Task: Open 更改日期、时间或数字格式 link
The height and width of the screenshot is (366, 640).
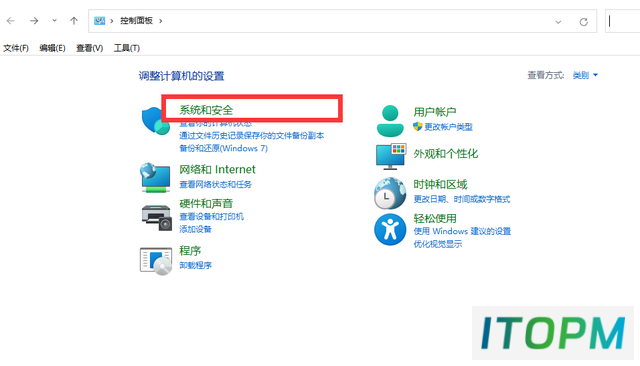Action: click(462, 199)
